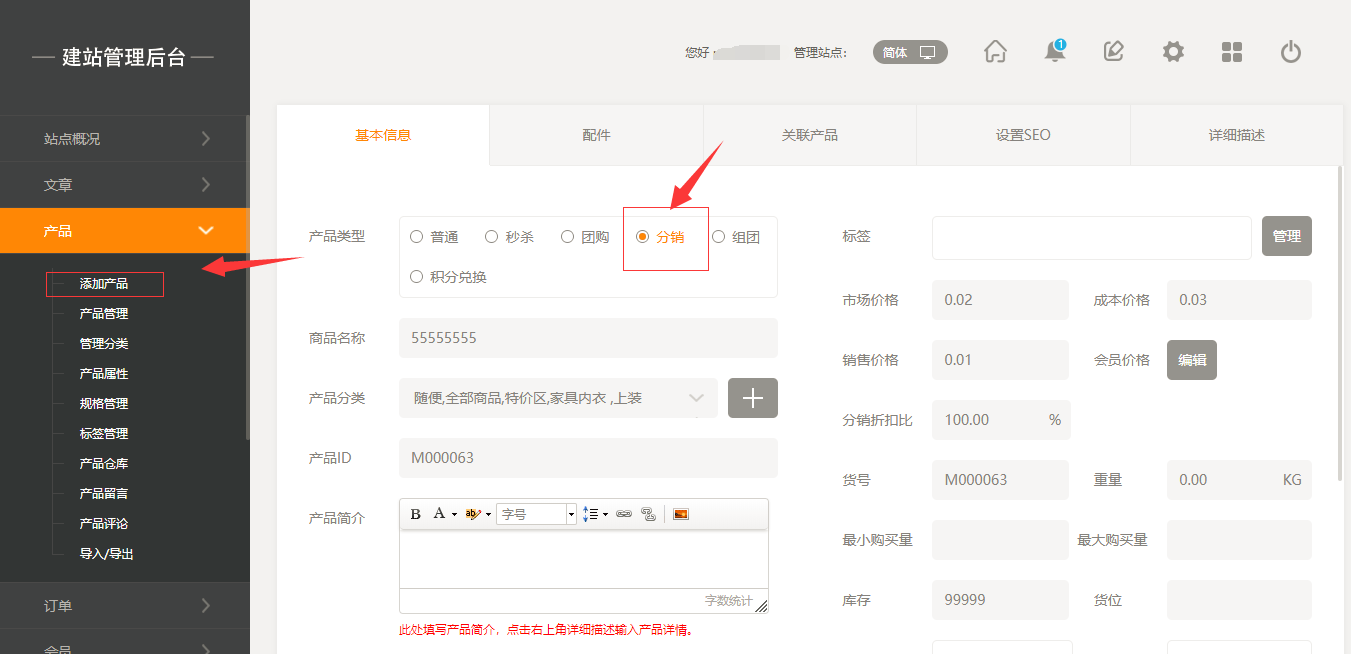Click the insert hyperlink icon in editor
This screenshot has width=1351, height=654.
click(624, 514)
